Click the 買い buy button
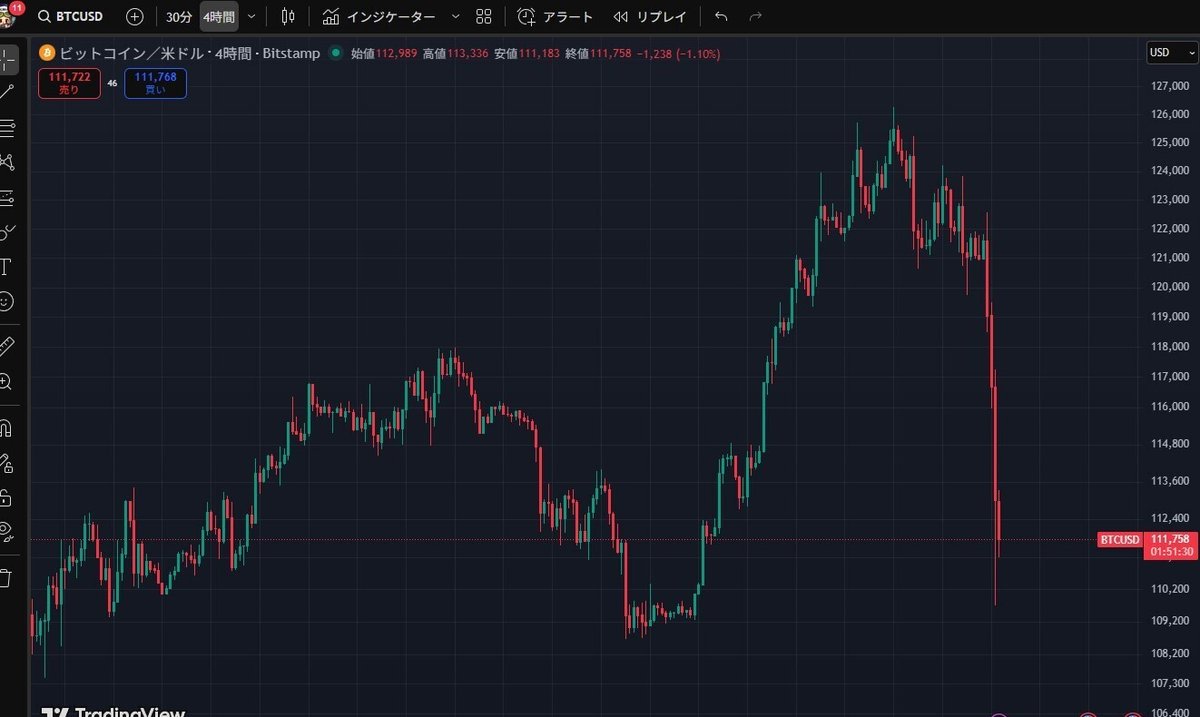The width and height of the screenshot is (1200, 717). 155,83
